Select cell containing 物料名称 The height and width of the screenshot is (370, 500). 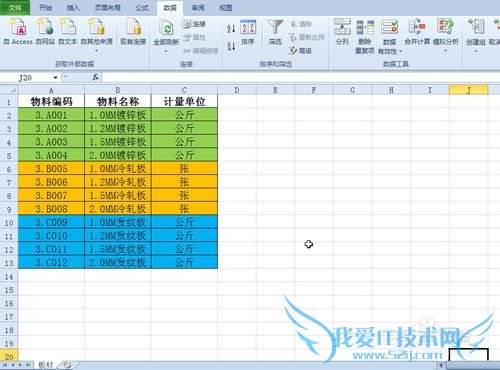point(118,102)
